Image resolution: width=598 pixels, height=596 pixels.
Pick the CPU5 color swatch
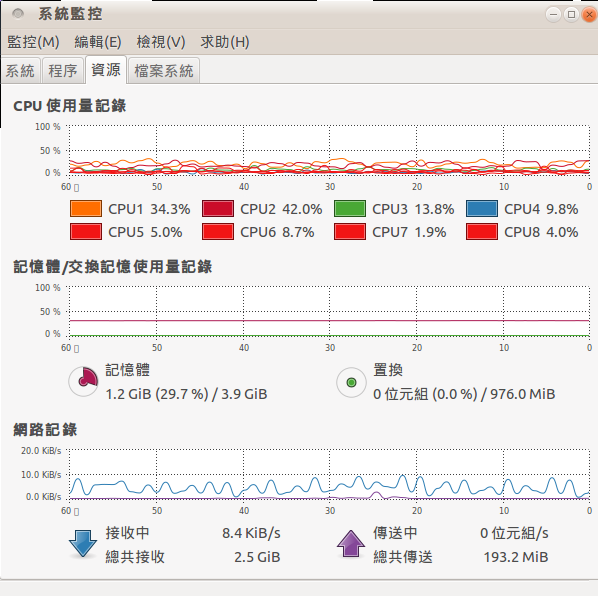coord(86,231)
